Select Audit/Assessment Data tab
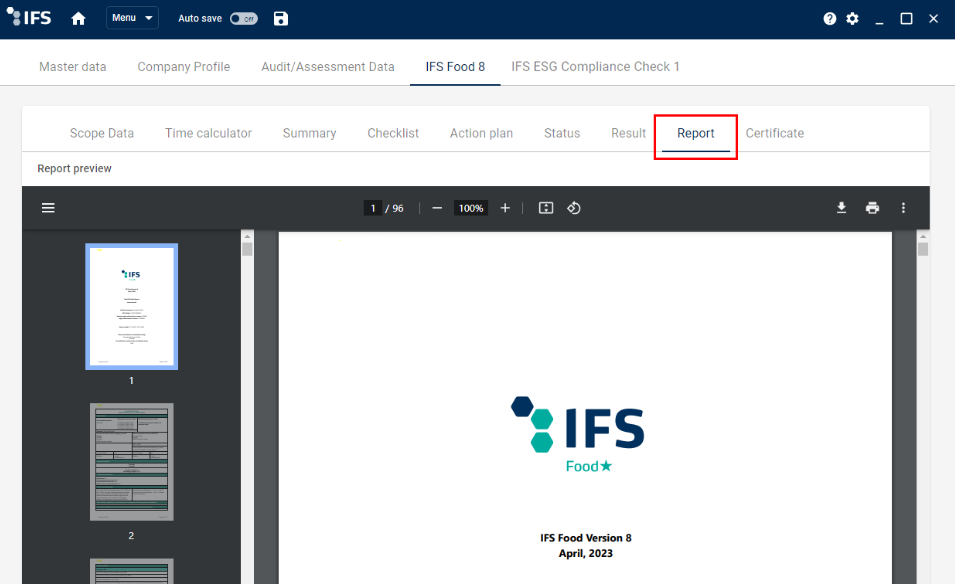Viewport: 955px width, 584px height. click(x=328, y=66)
